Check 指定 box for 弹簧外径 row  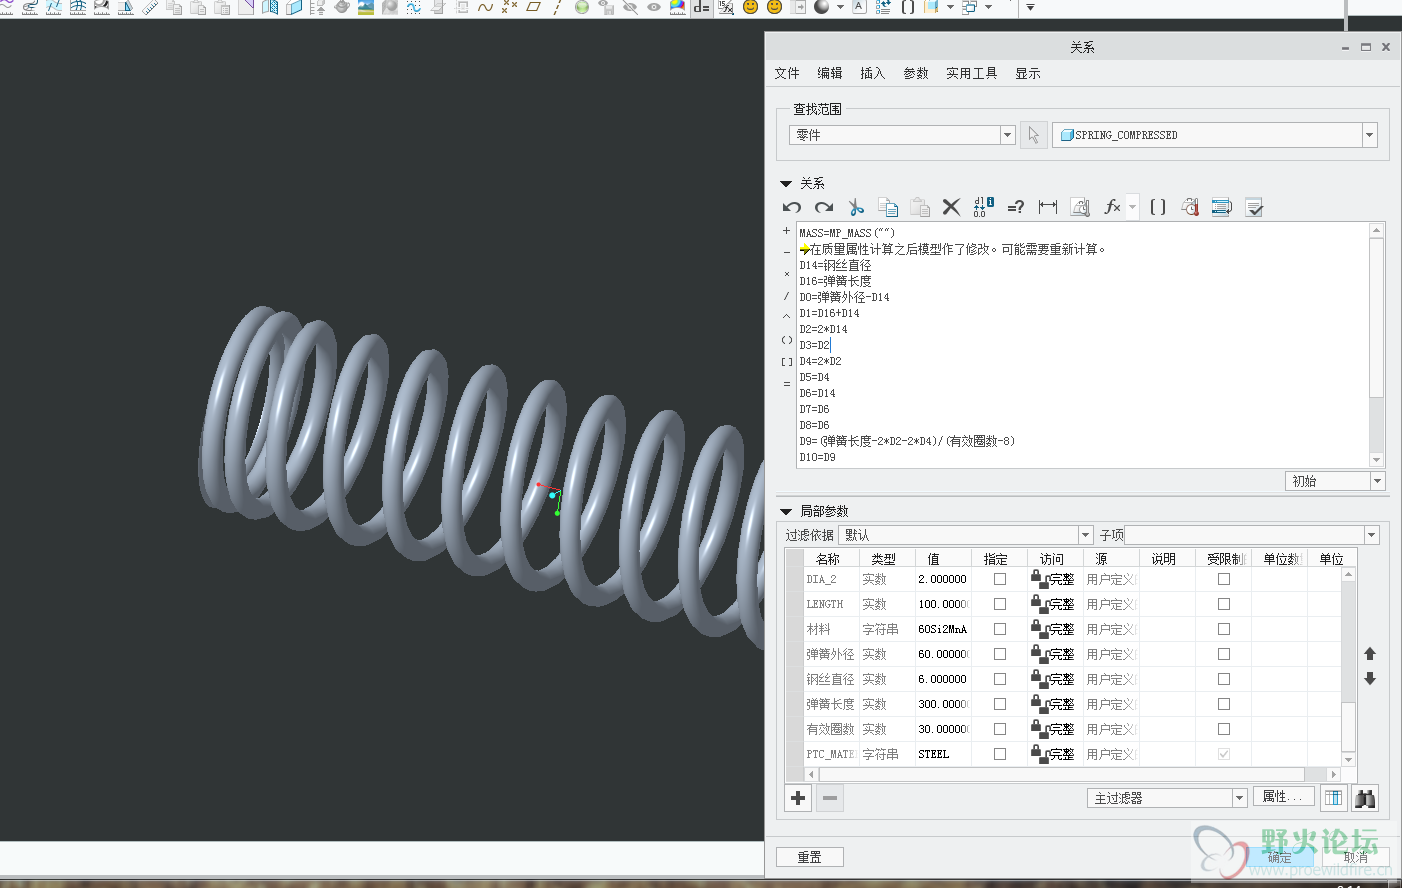click(x=1000, y=654)
